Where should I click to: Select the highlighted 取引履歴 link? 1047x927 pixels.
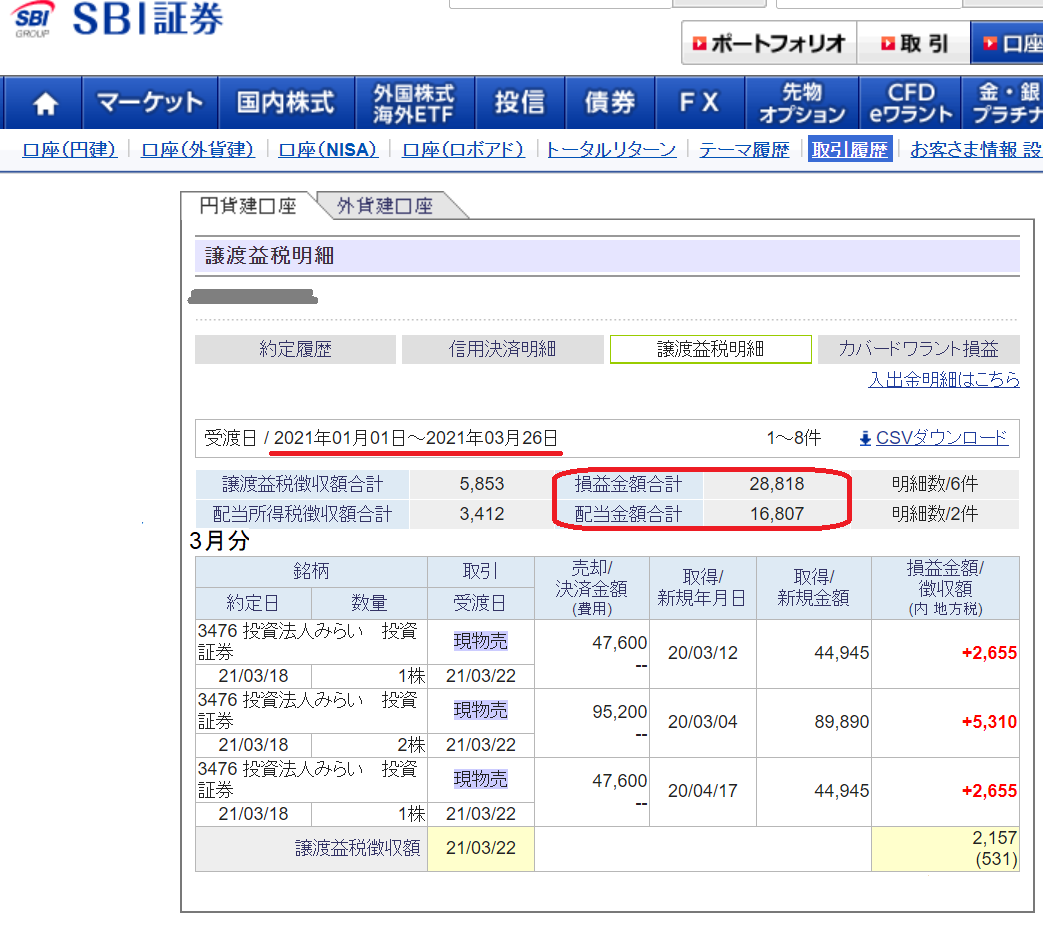tap(850, 150)
